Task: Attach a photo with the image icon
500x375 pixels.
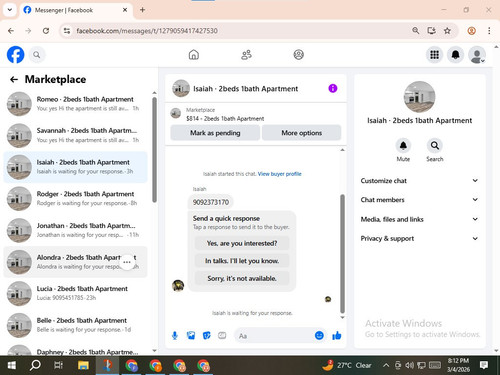Action: coord(191,336)
